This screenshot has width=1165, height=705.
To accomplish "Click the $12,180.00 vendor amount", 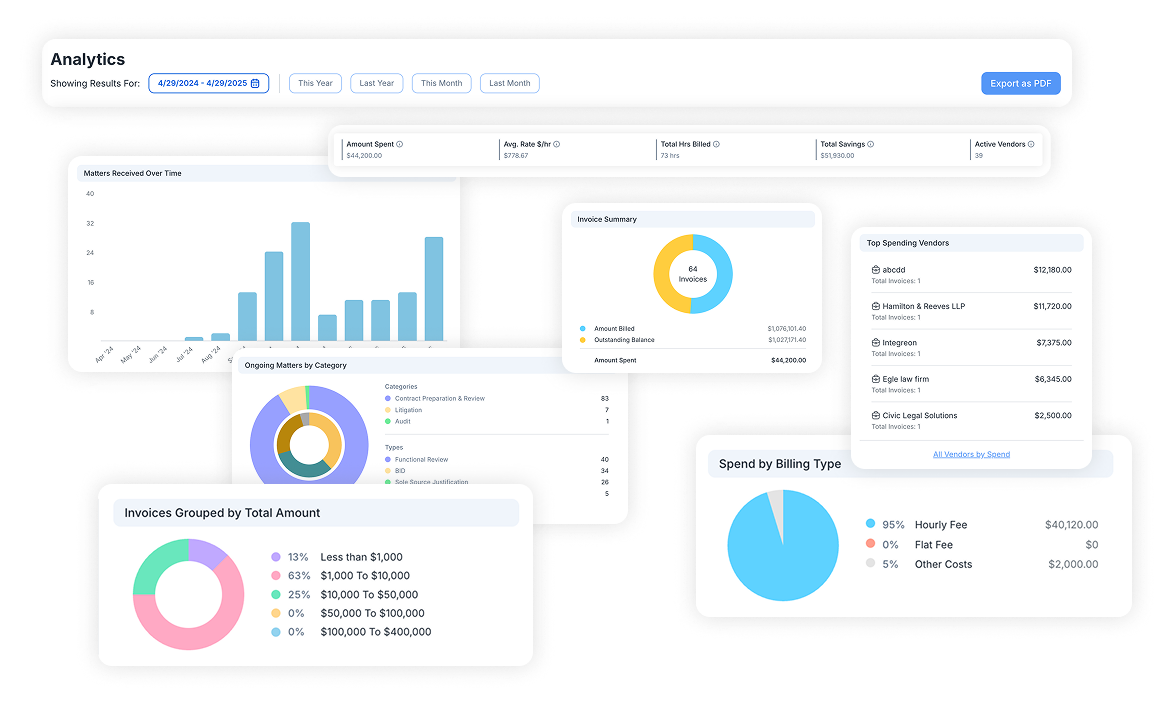I will [x=1052, y=270].
